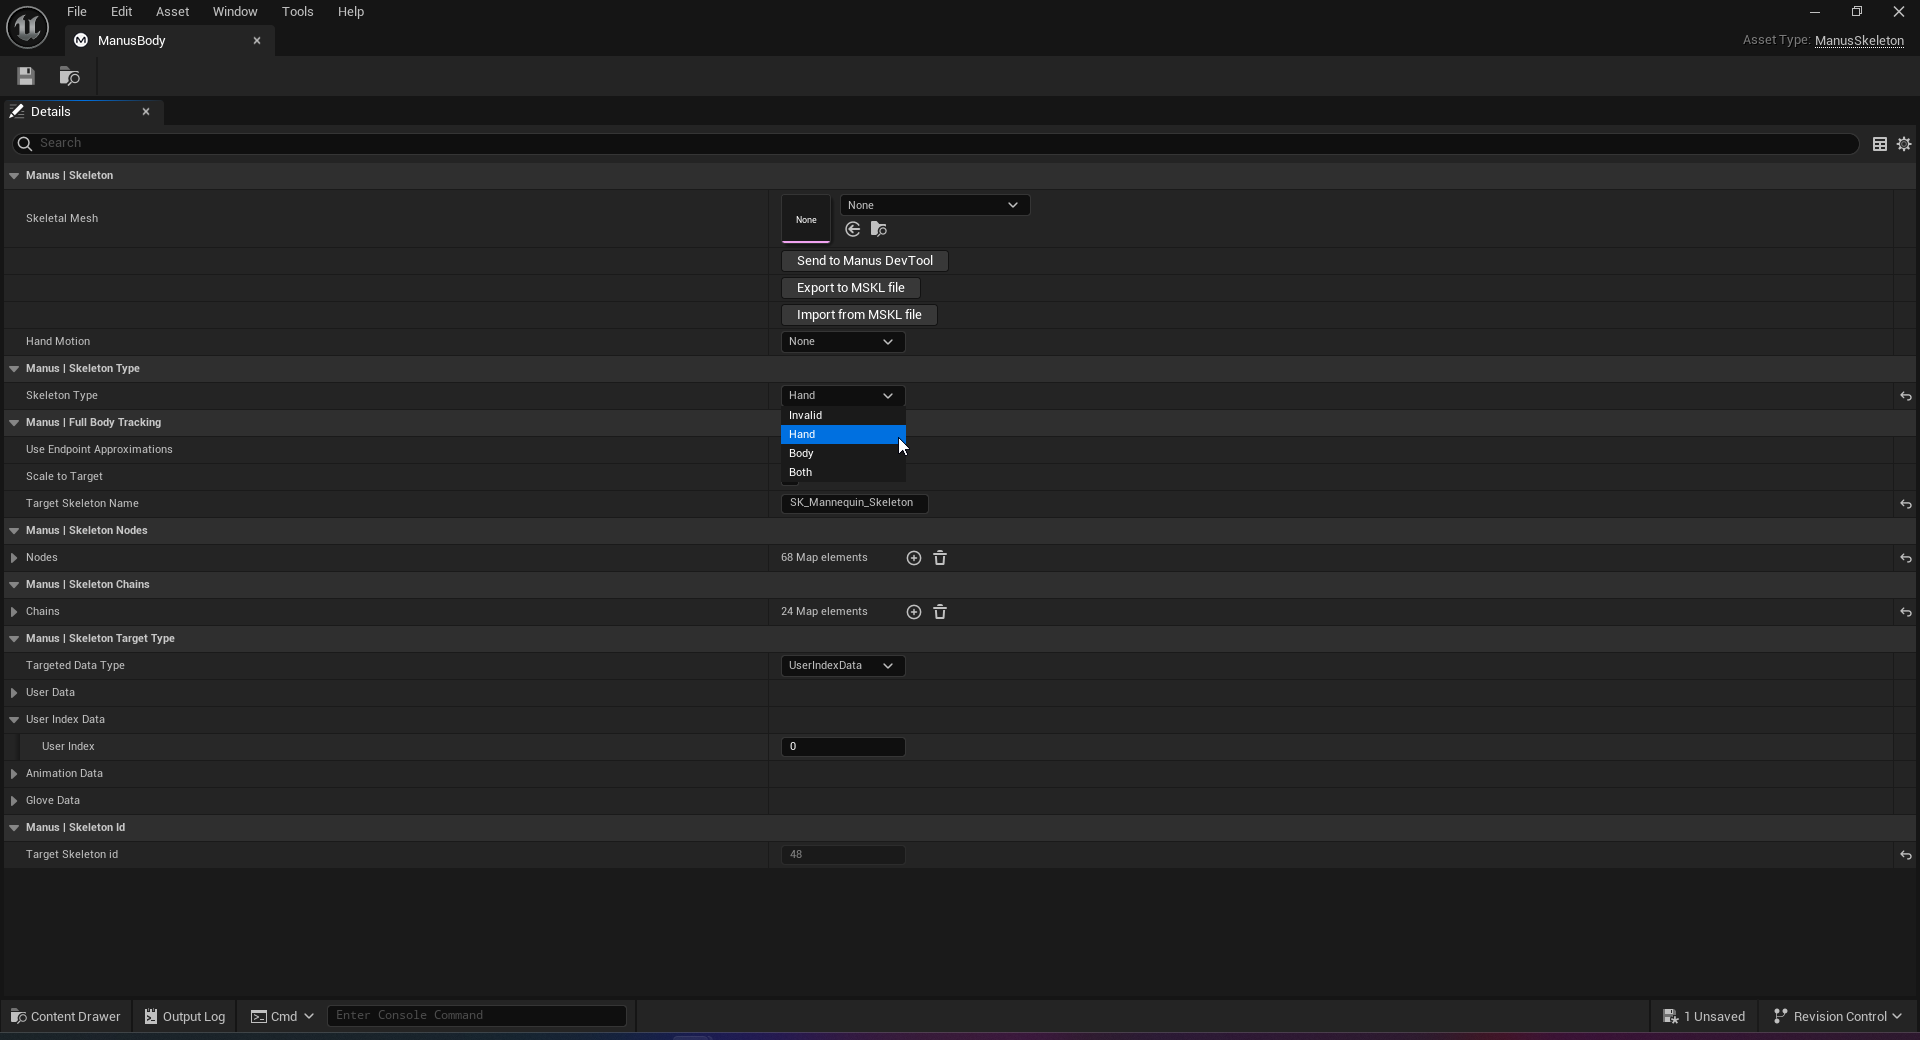This screenshot has width=1920, height=1040.
Task: Click Export to MSKL file button
Action: [x=850, y=288]
